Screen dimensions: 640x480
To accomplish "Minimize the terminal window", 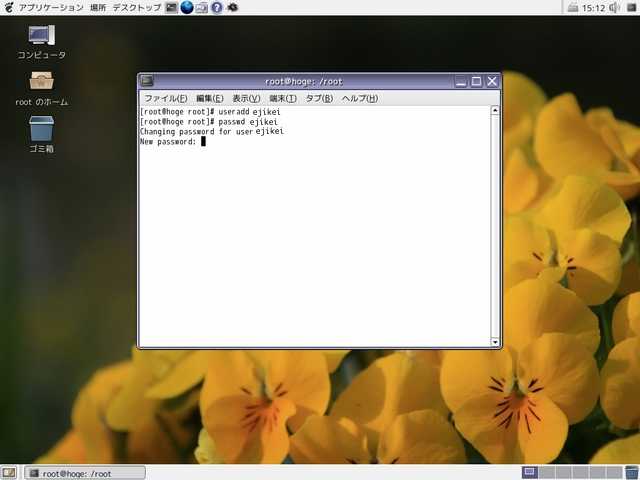I will 460,81.
